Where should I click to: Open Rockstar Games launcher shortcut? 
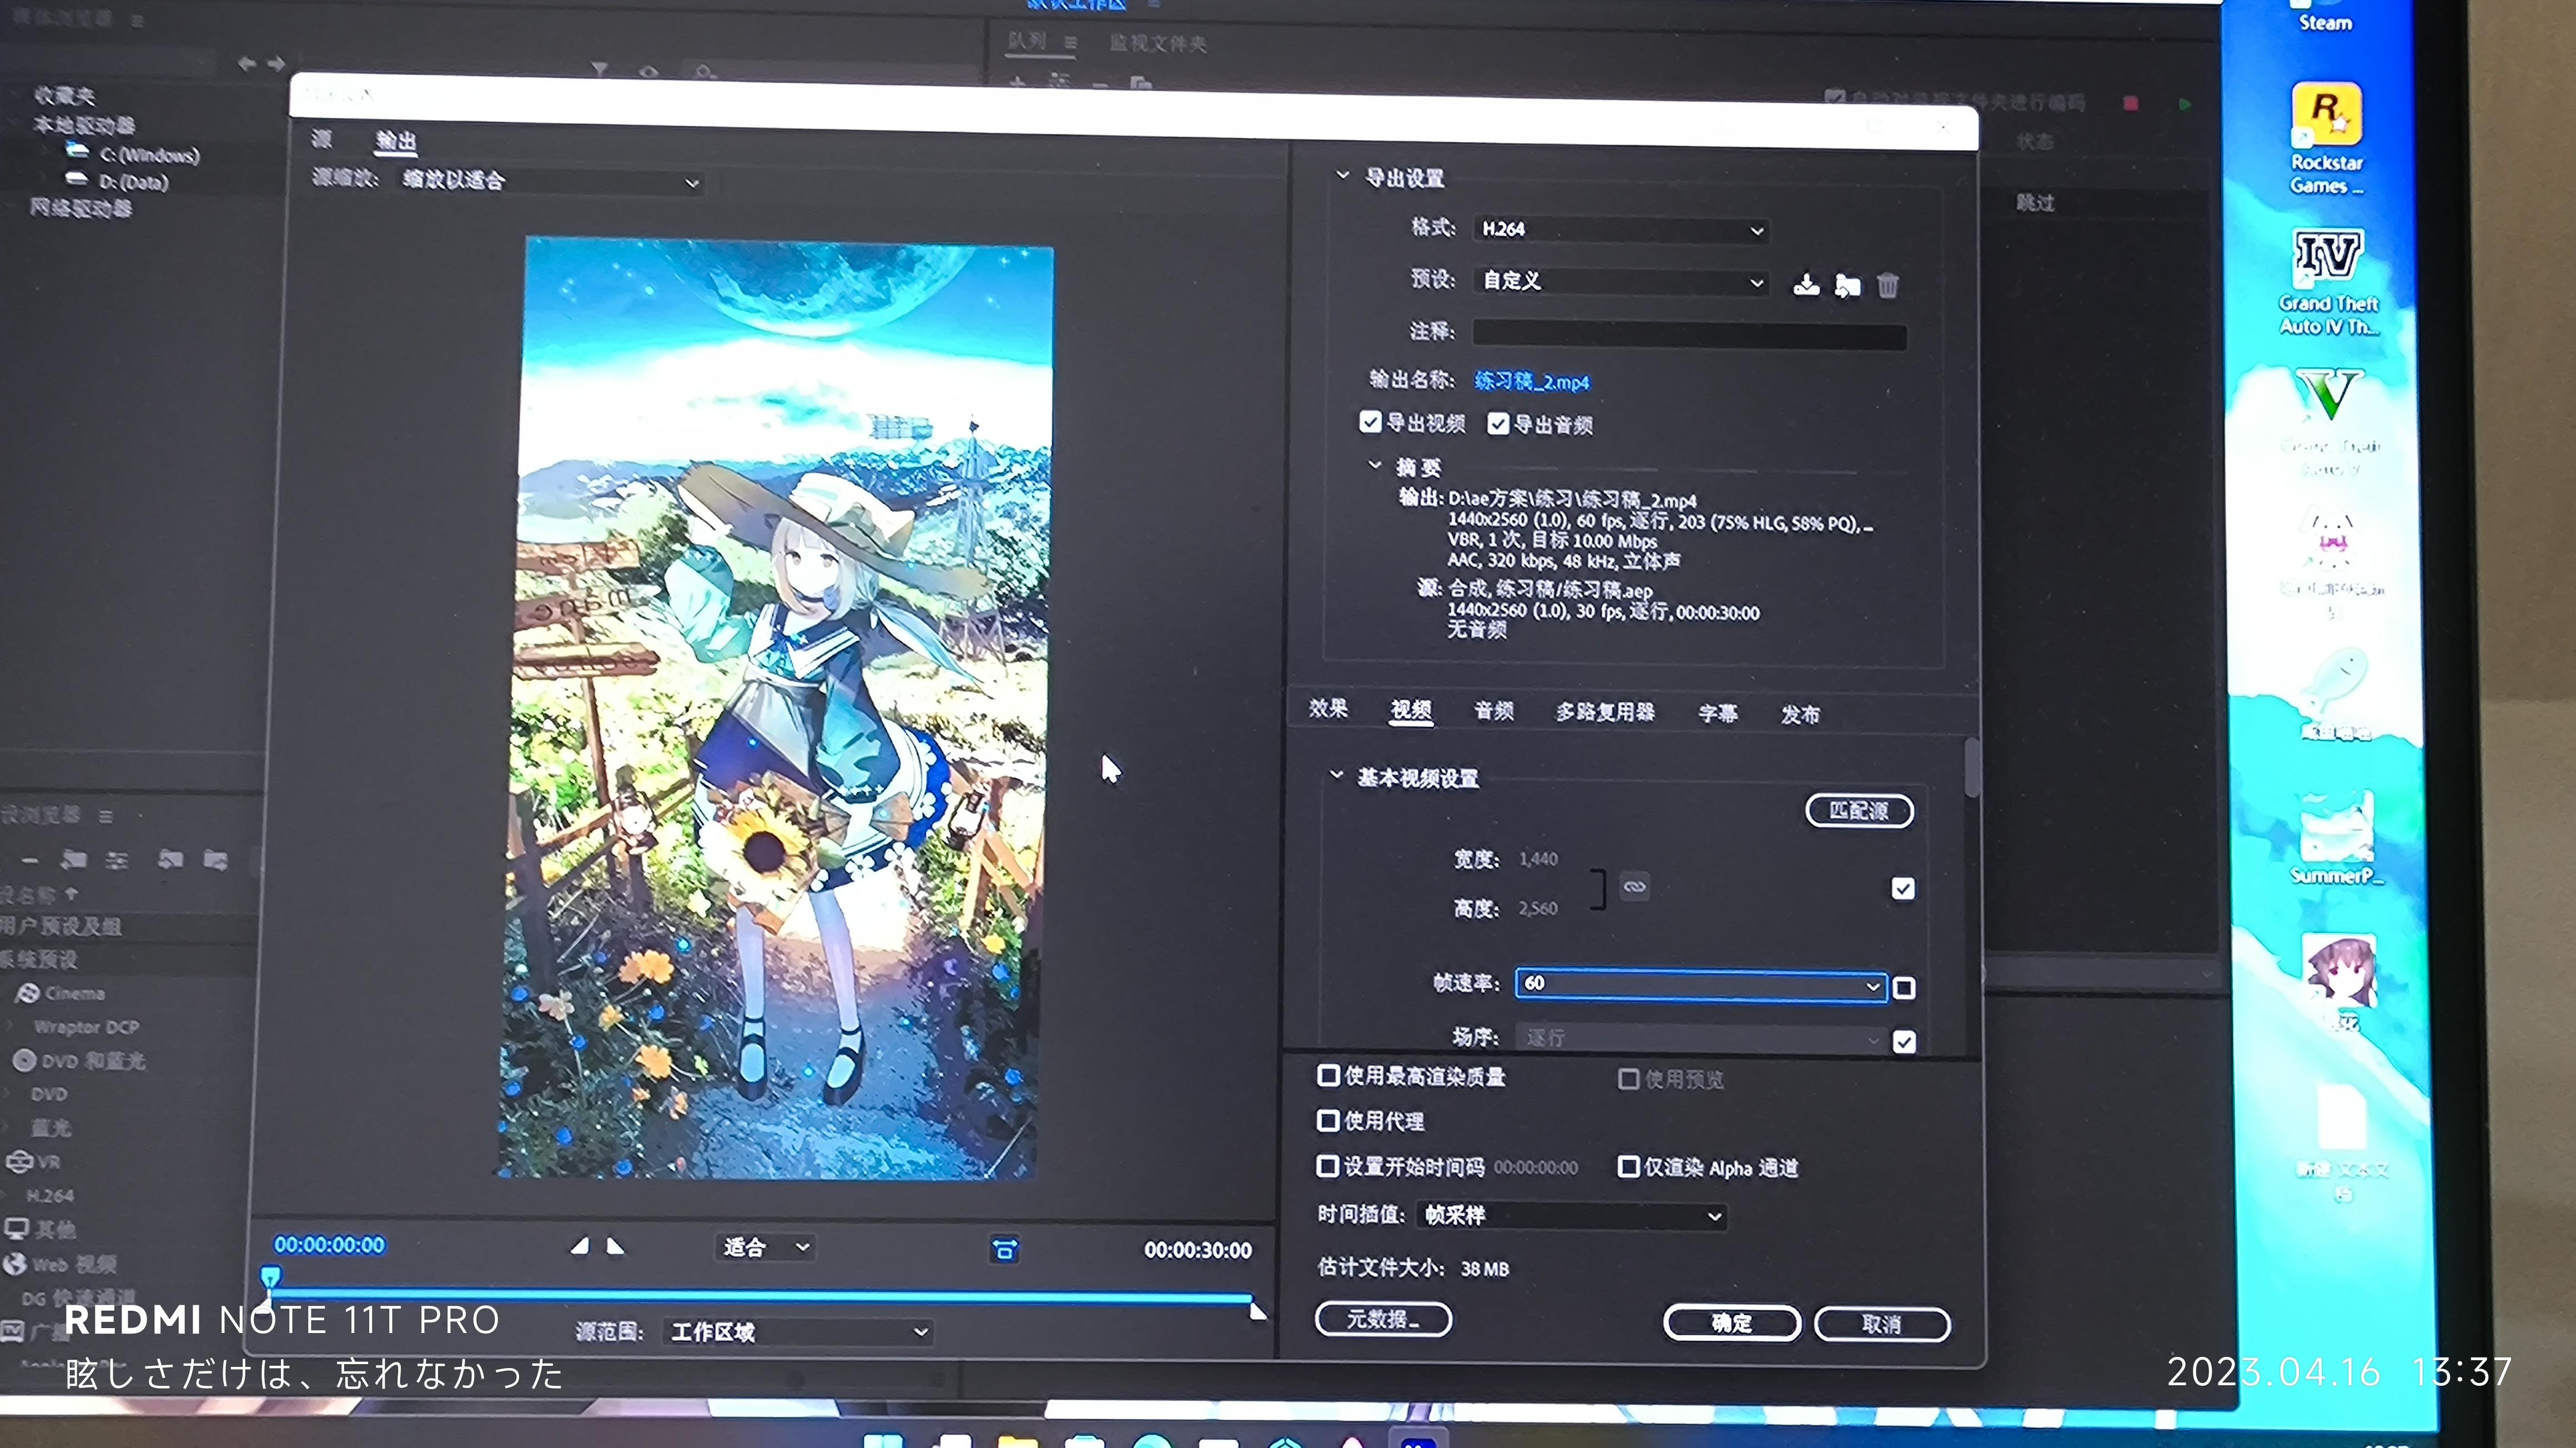coord(2326,138)
